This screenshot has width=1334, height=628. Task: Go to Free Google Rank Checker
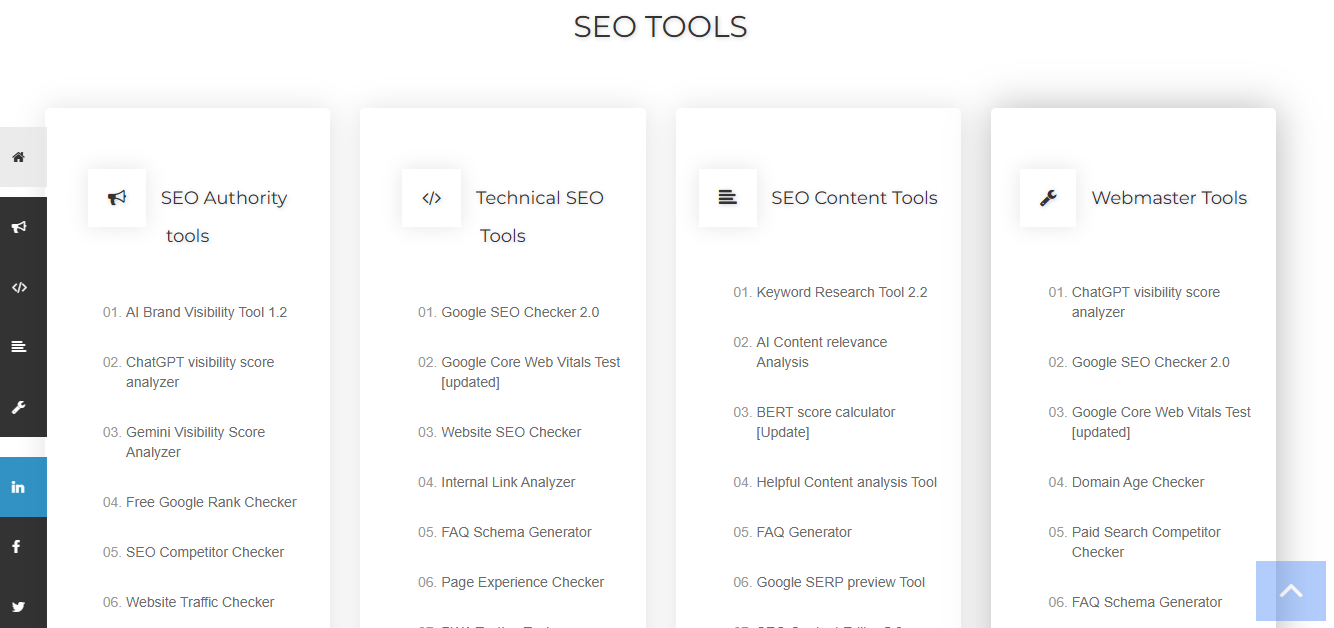211,502
